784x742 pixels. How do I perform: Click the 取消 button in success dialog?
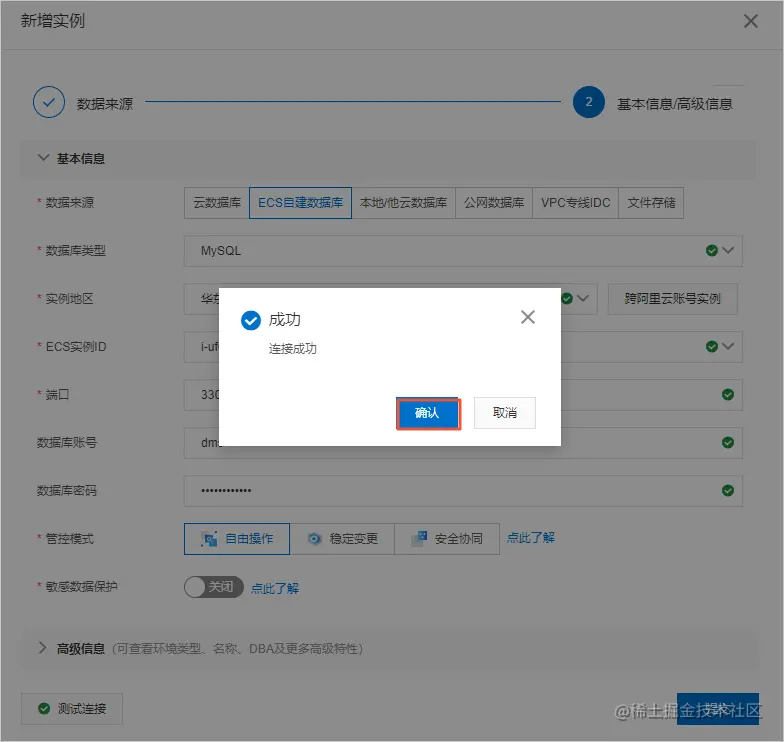(x=504, y=413)
